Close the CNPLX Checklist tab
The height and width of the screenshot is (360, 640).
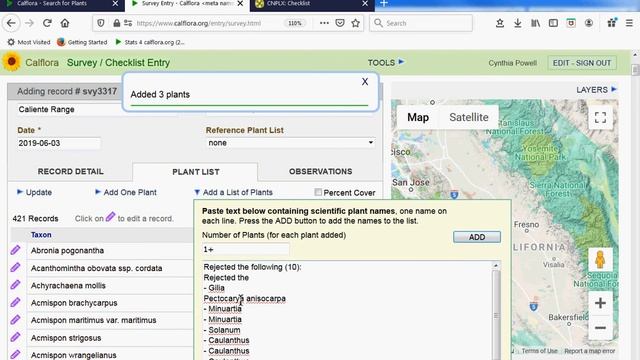point(365,4)
